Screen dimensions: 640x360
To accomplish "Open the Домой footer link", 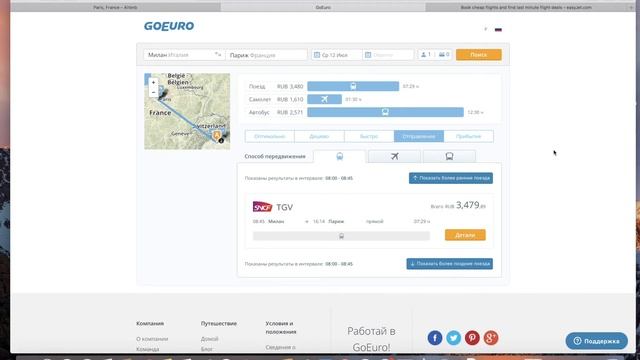I will pos(209,339).
